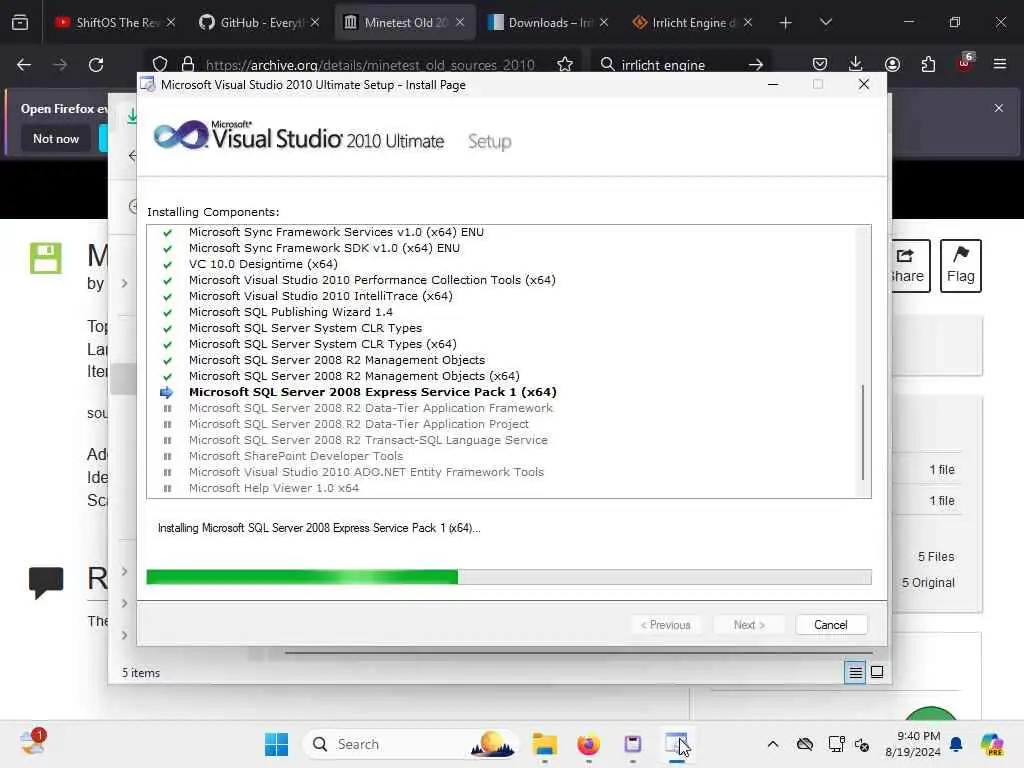
Task: Click the pending icon beside SharePoint Developer Tools
Action: coord(167,456)
